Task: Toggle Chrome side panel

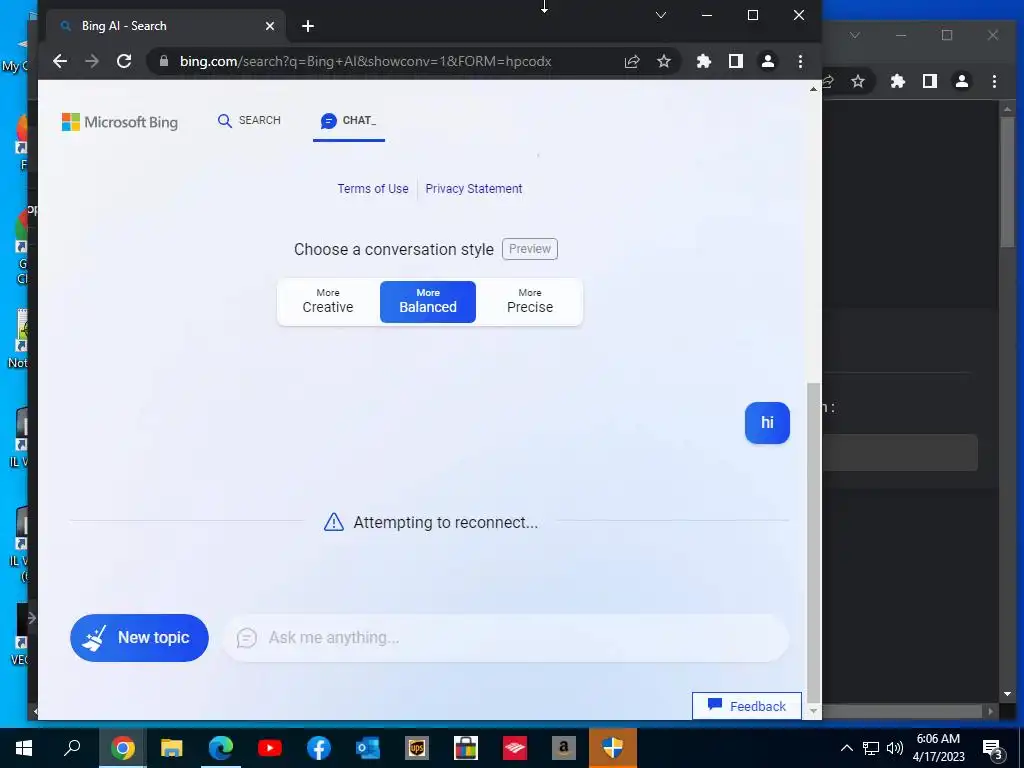Action: (735, 61)
